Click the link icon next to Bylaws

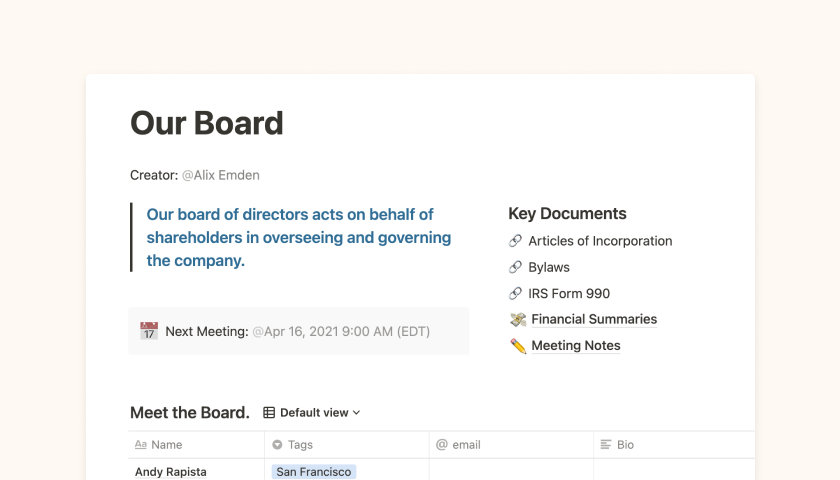(516, 267)
